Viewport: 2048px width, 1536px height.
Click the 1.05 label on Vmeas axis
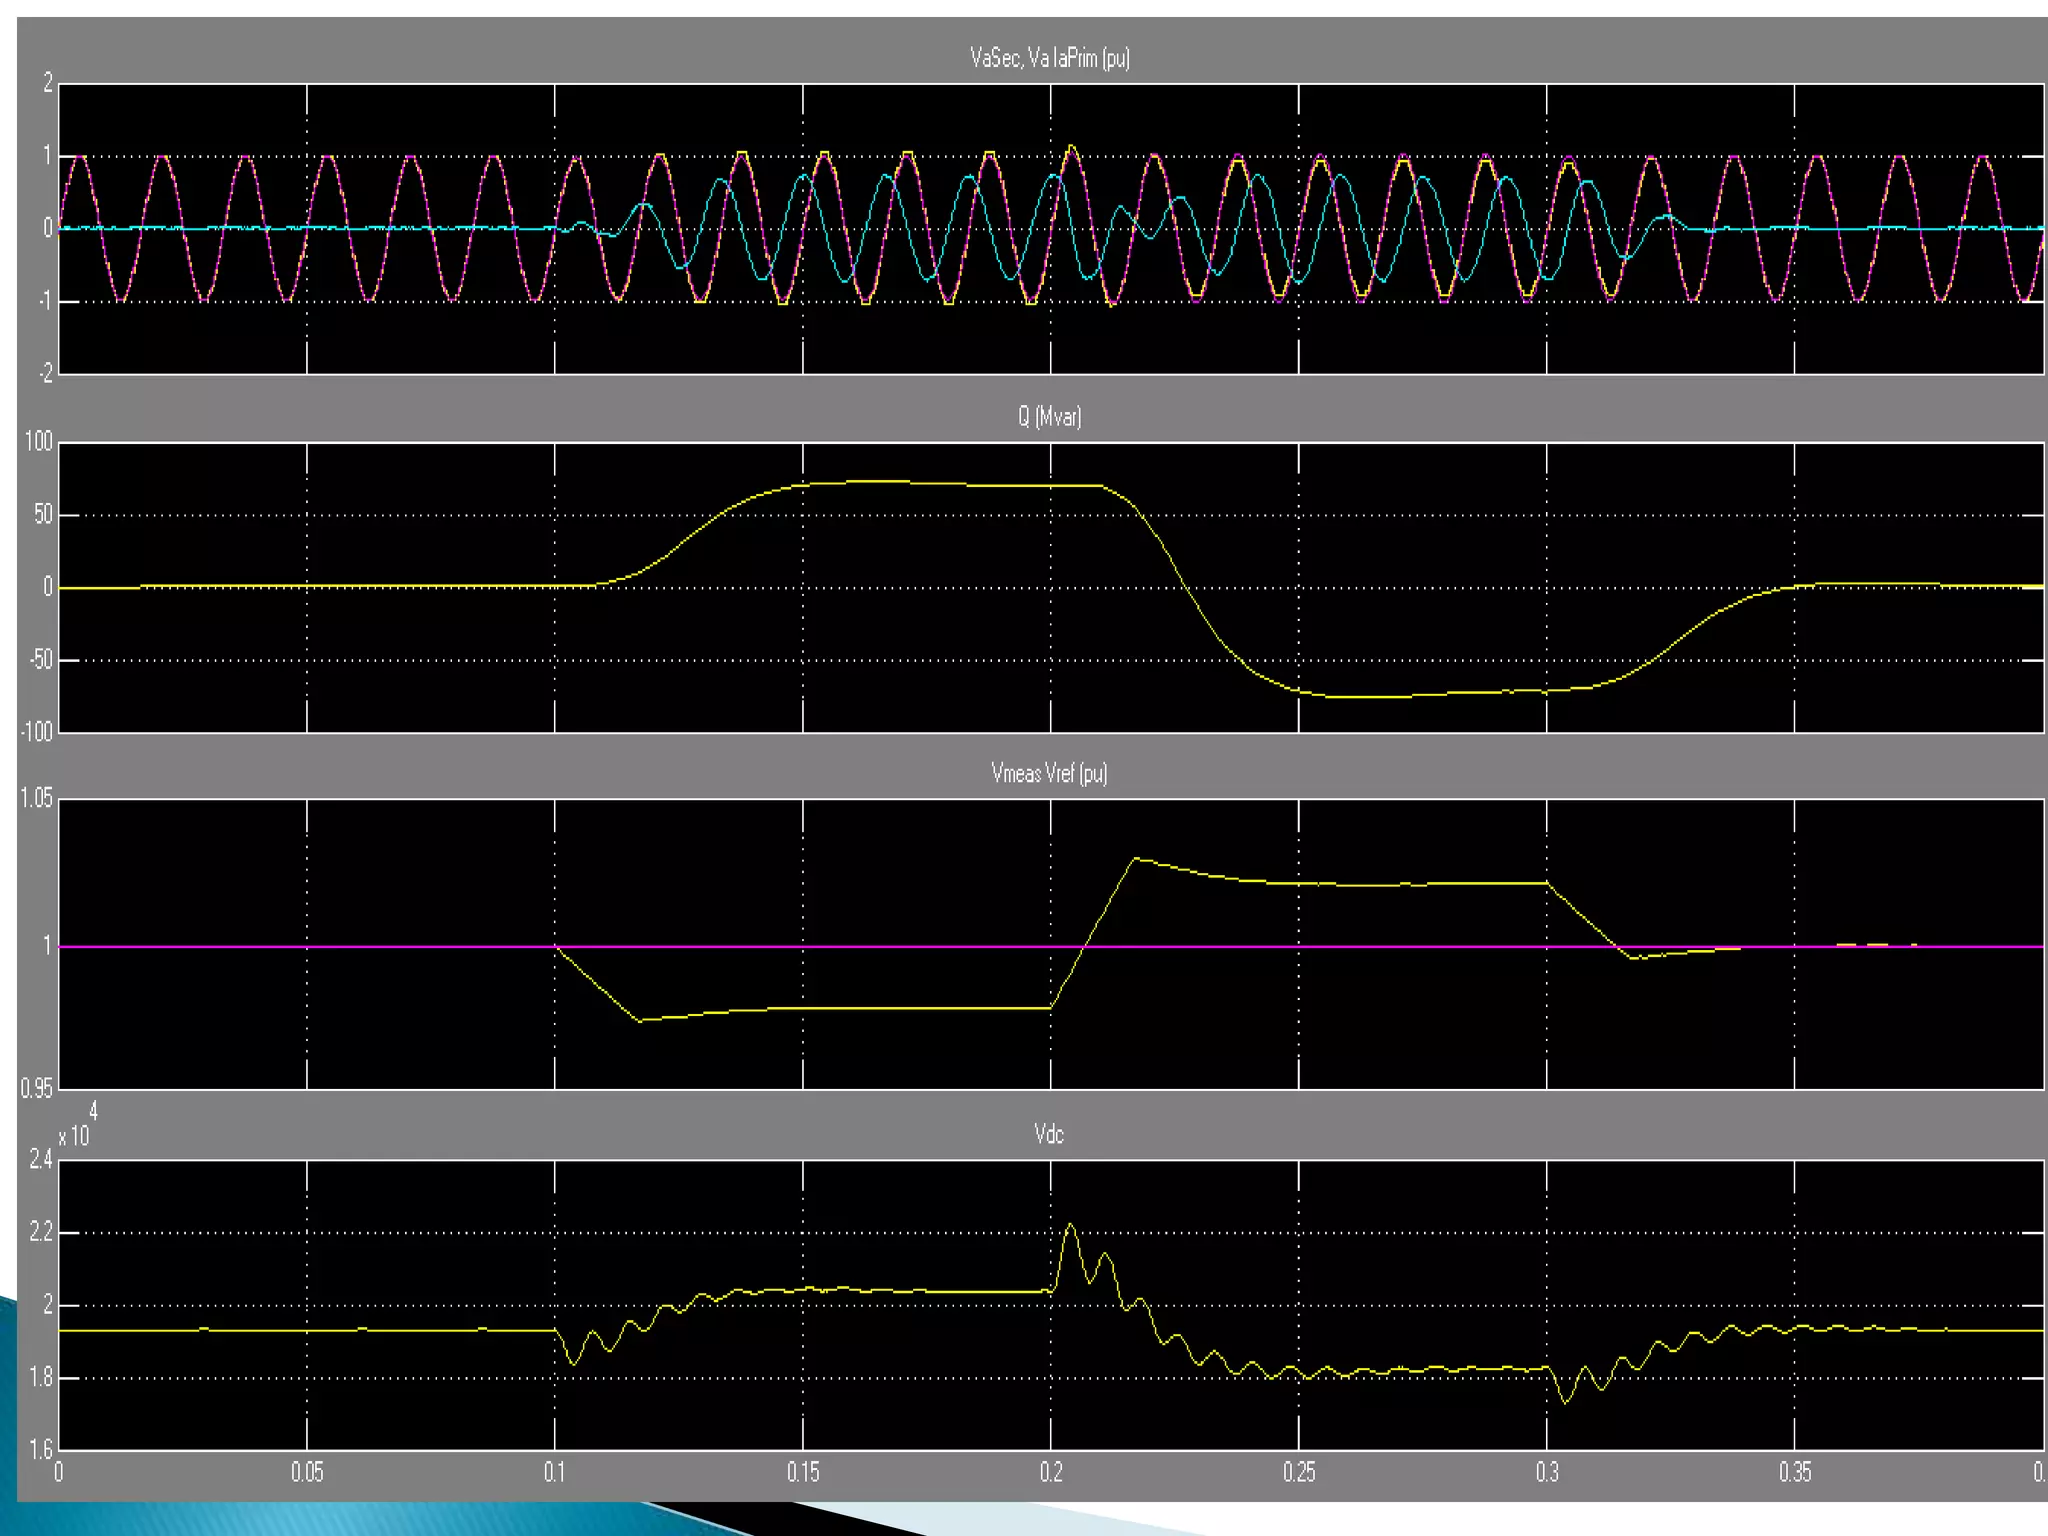(36, 798)
